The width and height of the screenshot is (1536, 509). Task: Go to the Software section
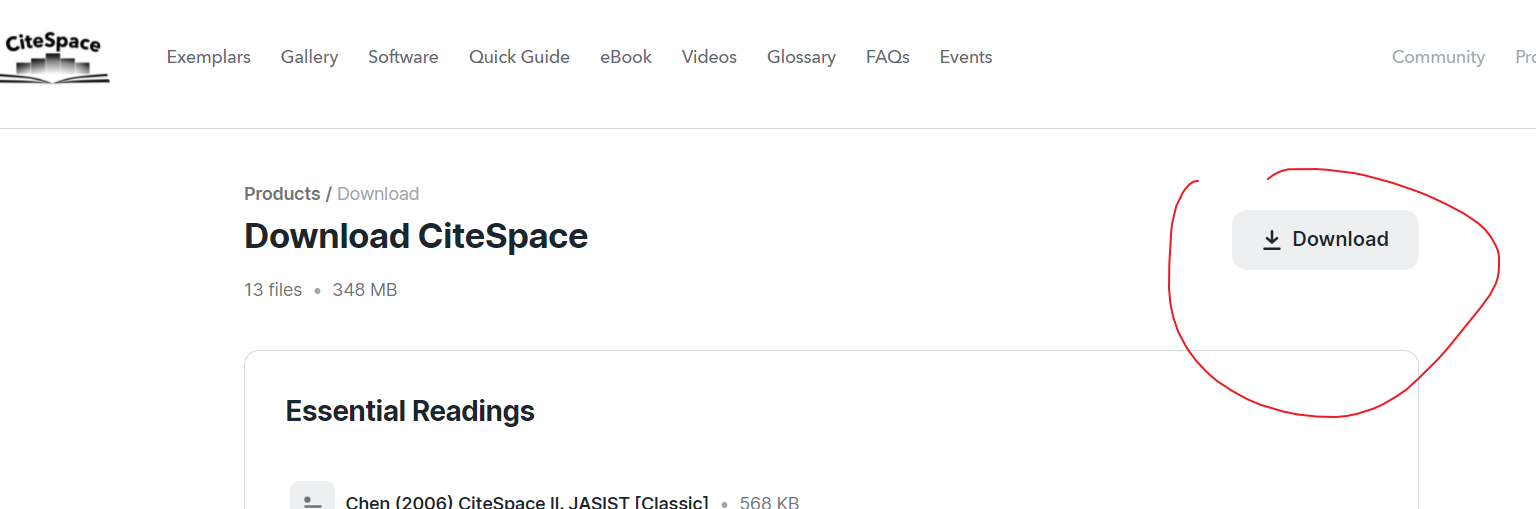point(403,57)
